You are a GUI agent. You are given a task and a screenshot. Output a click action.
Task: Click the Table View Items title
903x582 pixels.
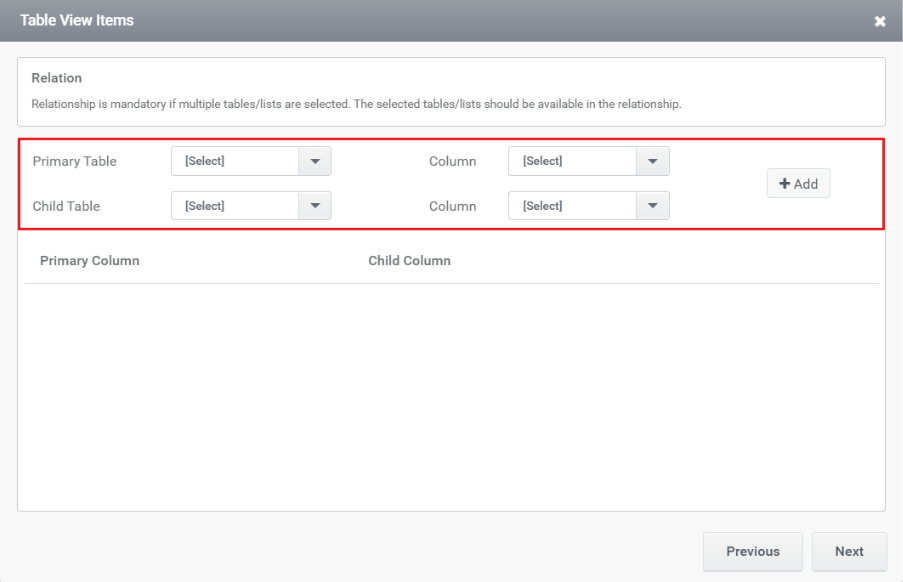pos(77,20)
